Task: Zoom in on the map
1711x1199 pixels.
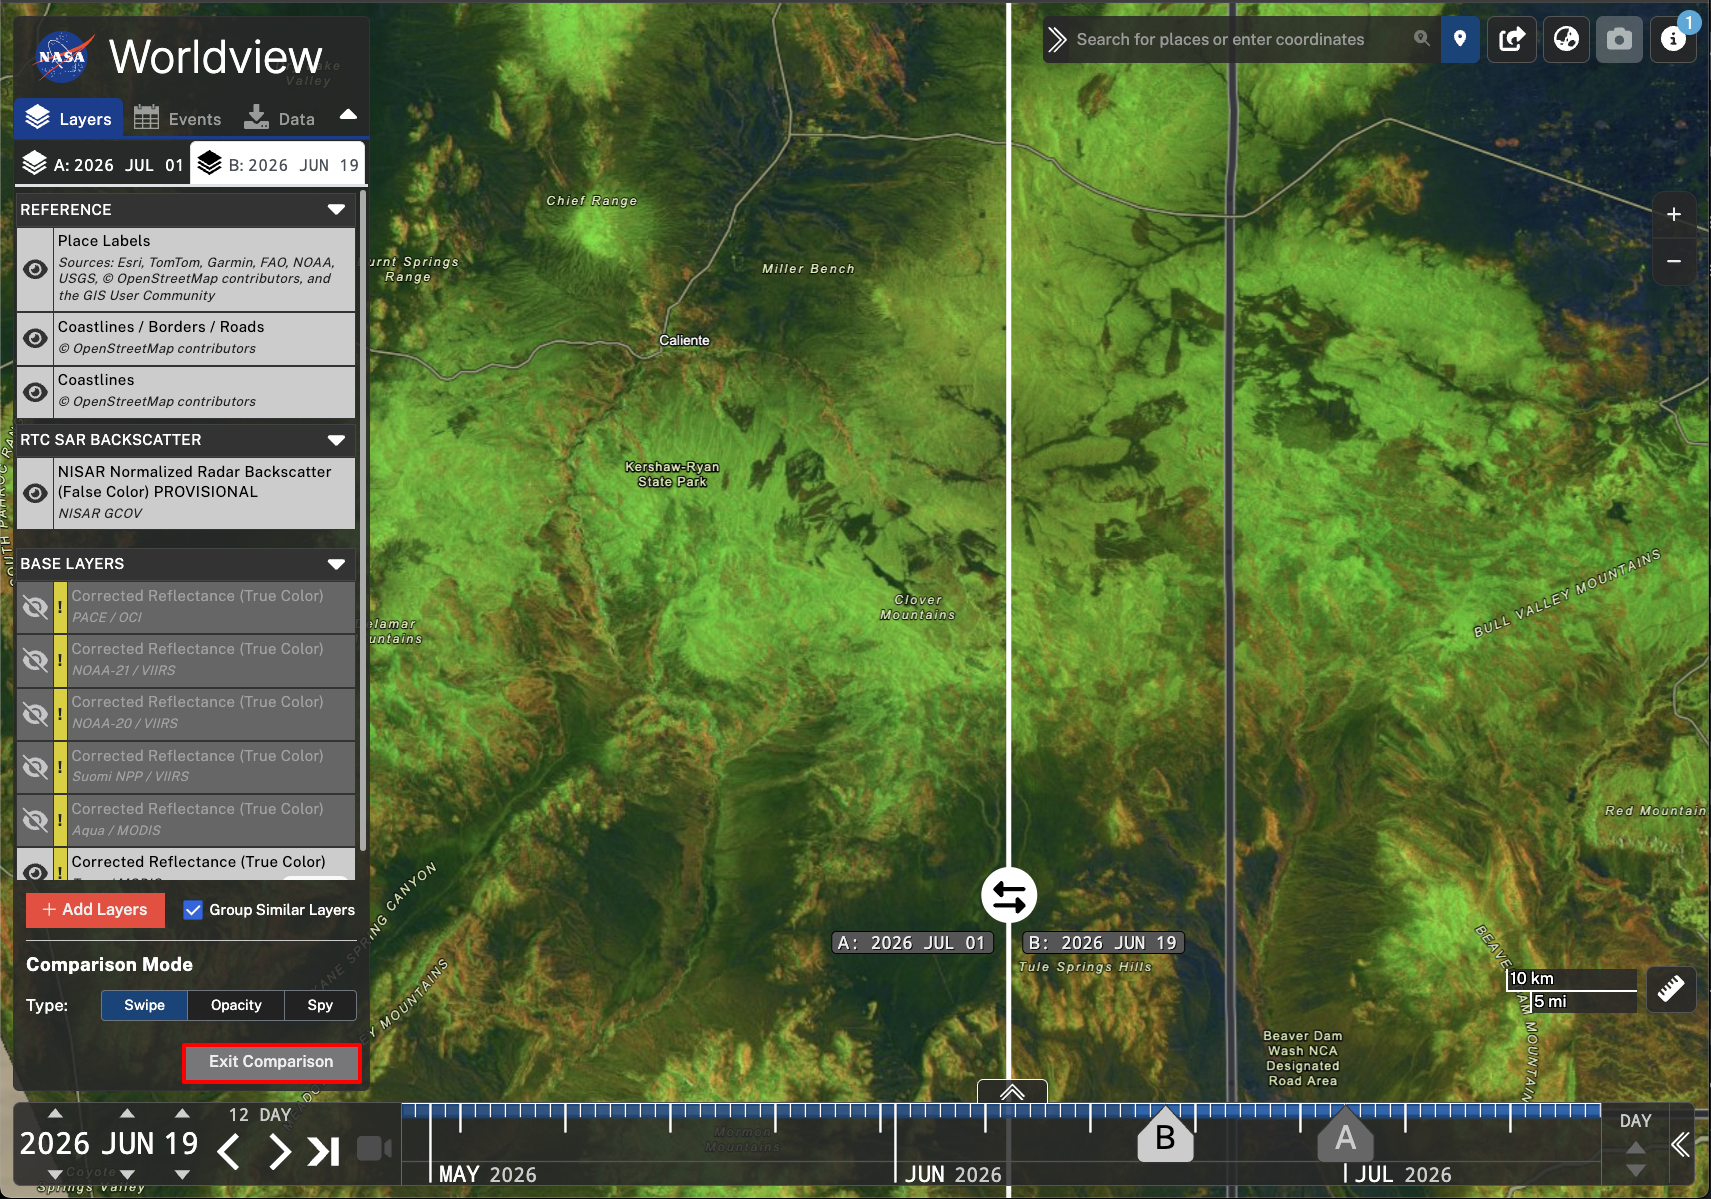Action: coord(1674,214)
